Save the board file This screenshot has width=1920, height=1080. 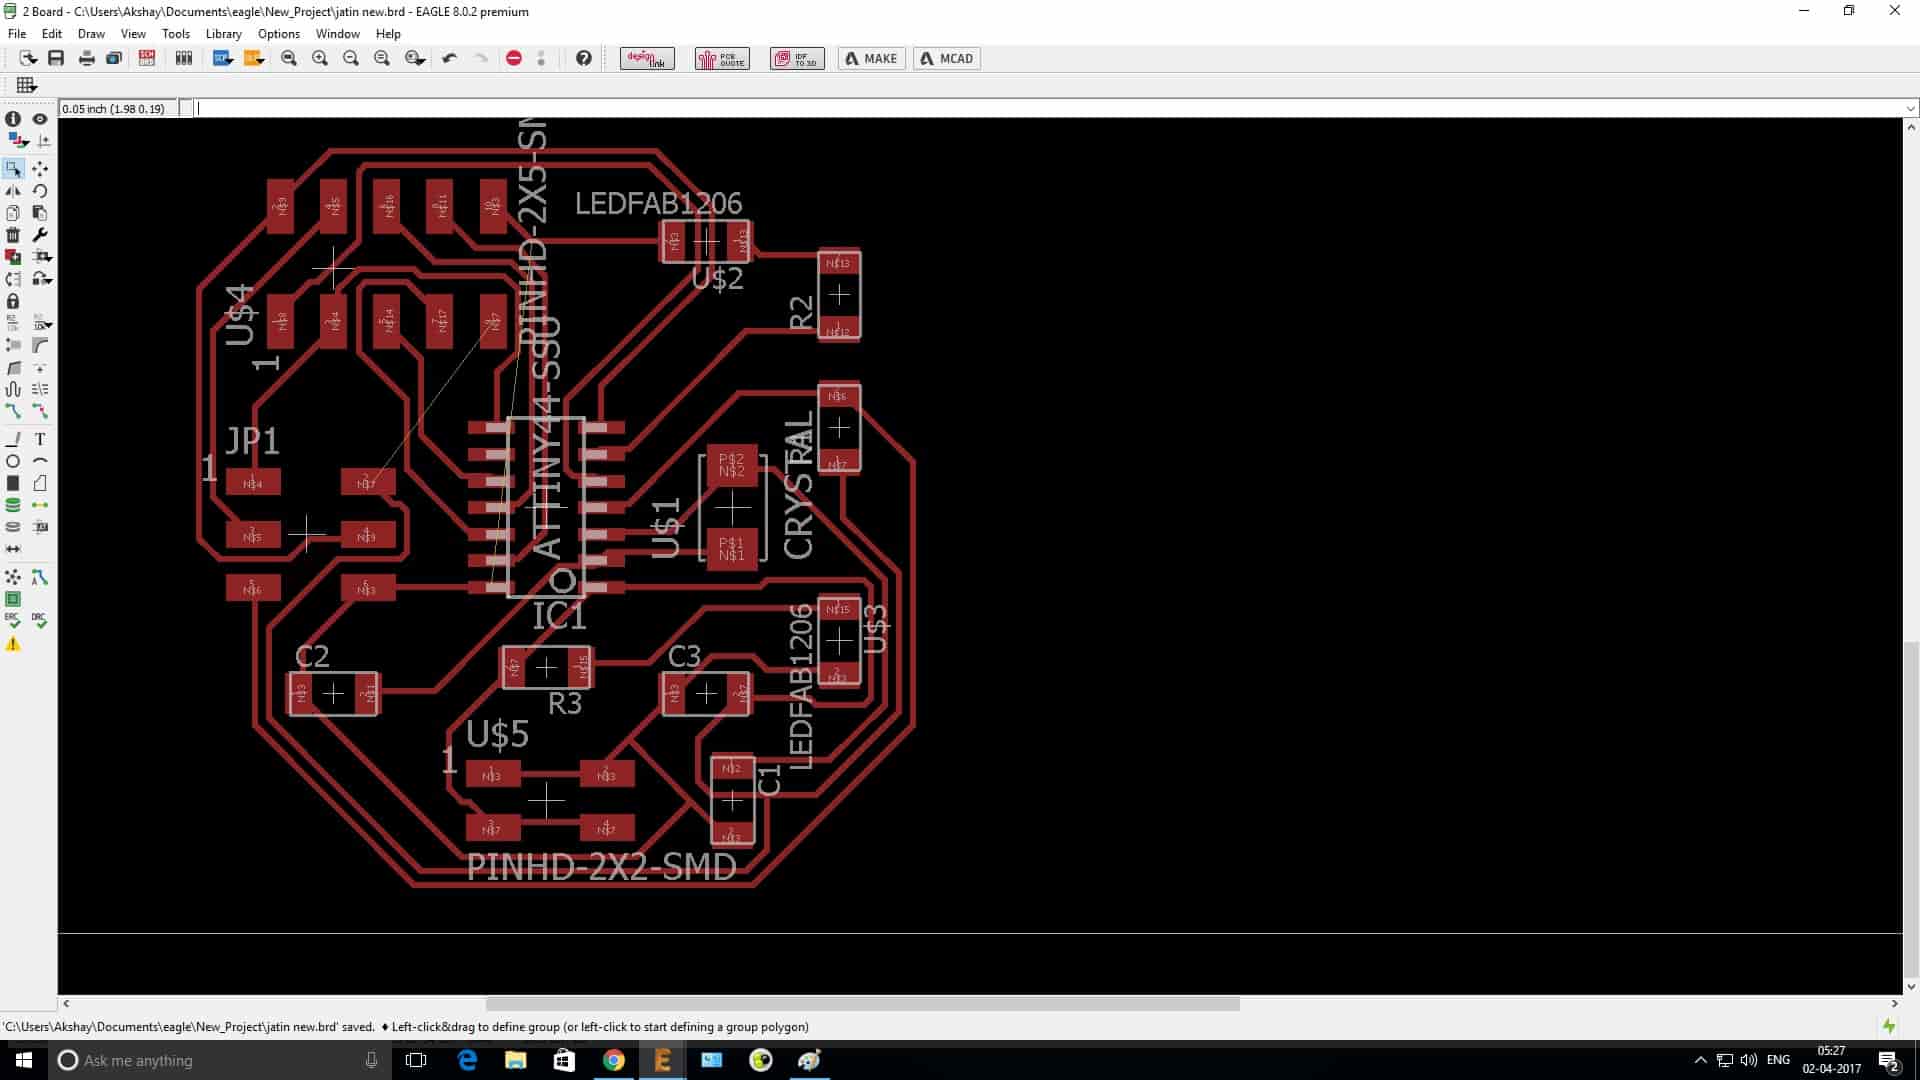[x=56, y=58]
